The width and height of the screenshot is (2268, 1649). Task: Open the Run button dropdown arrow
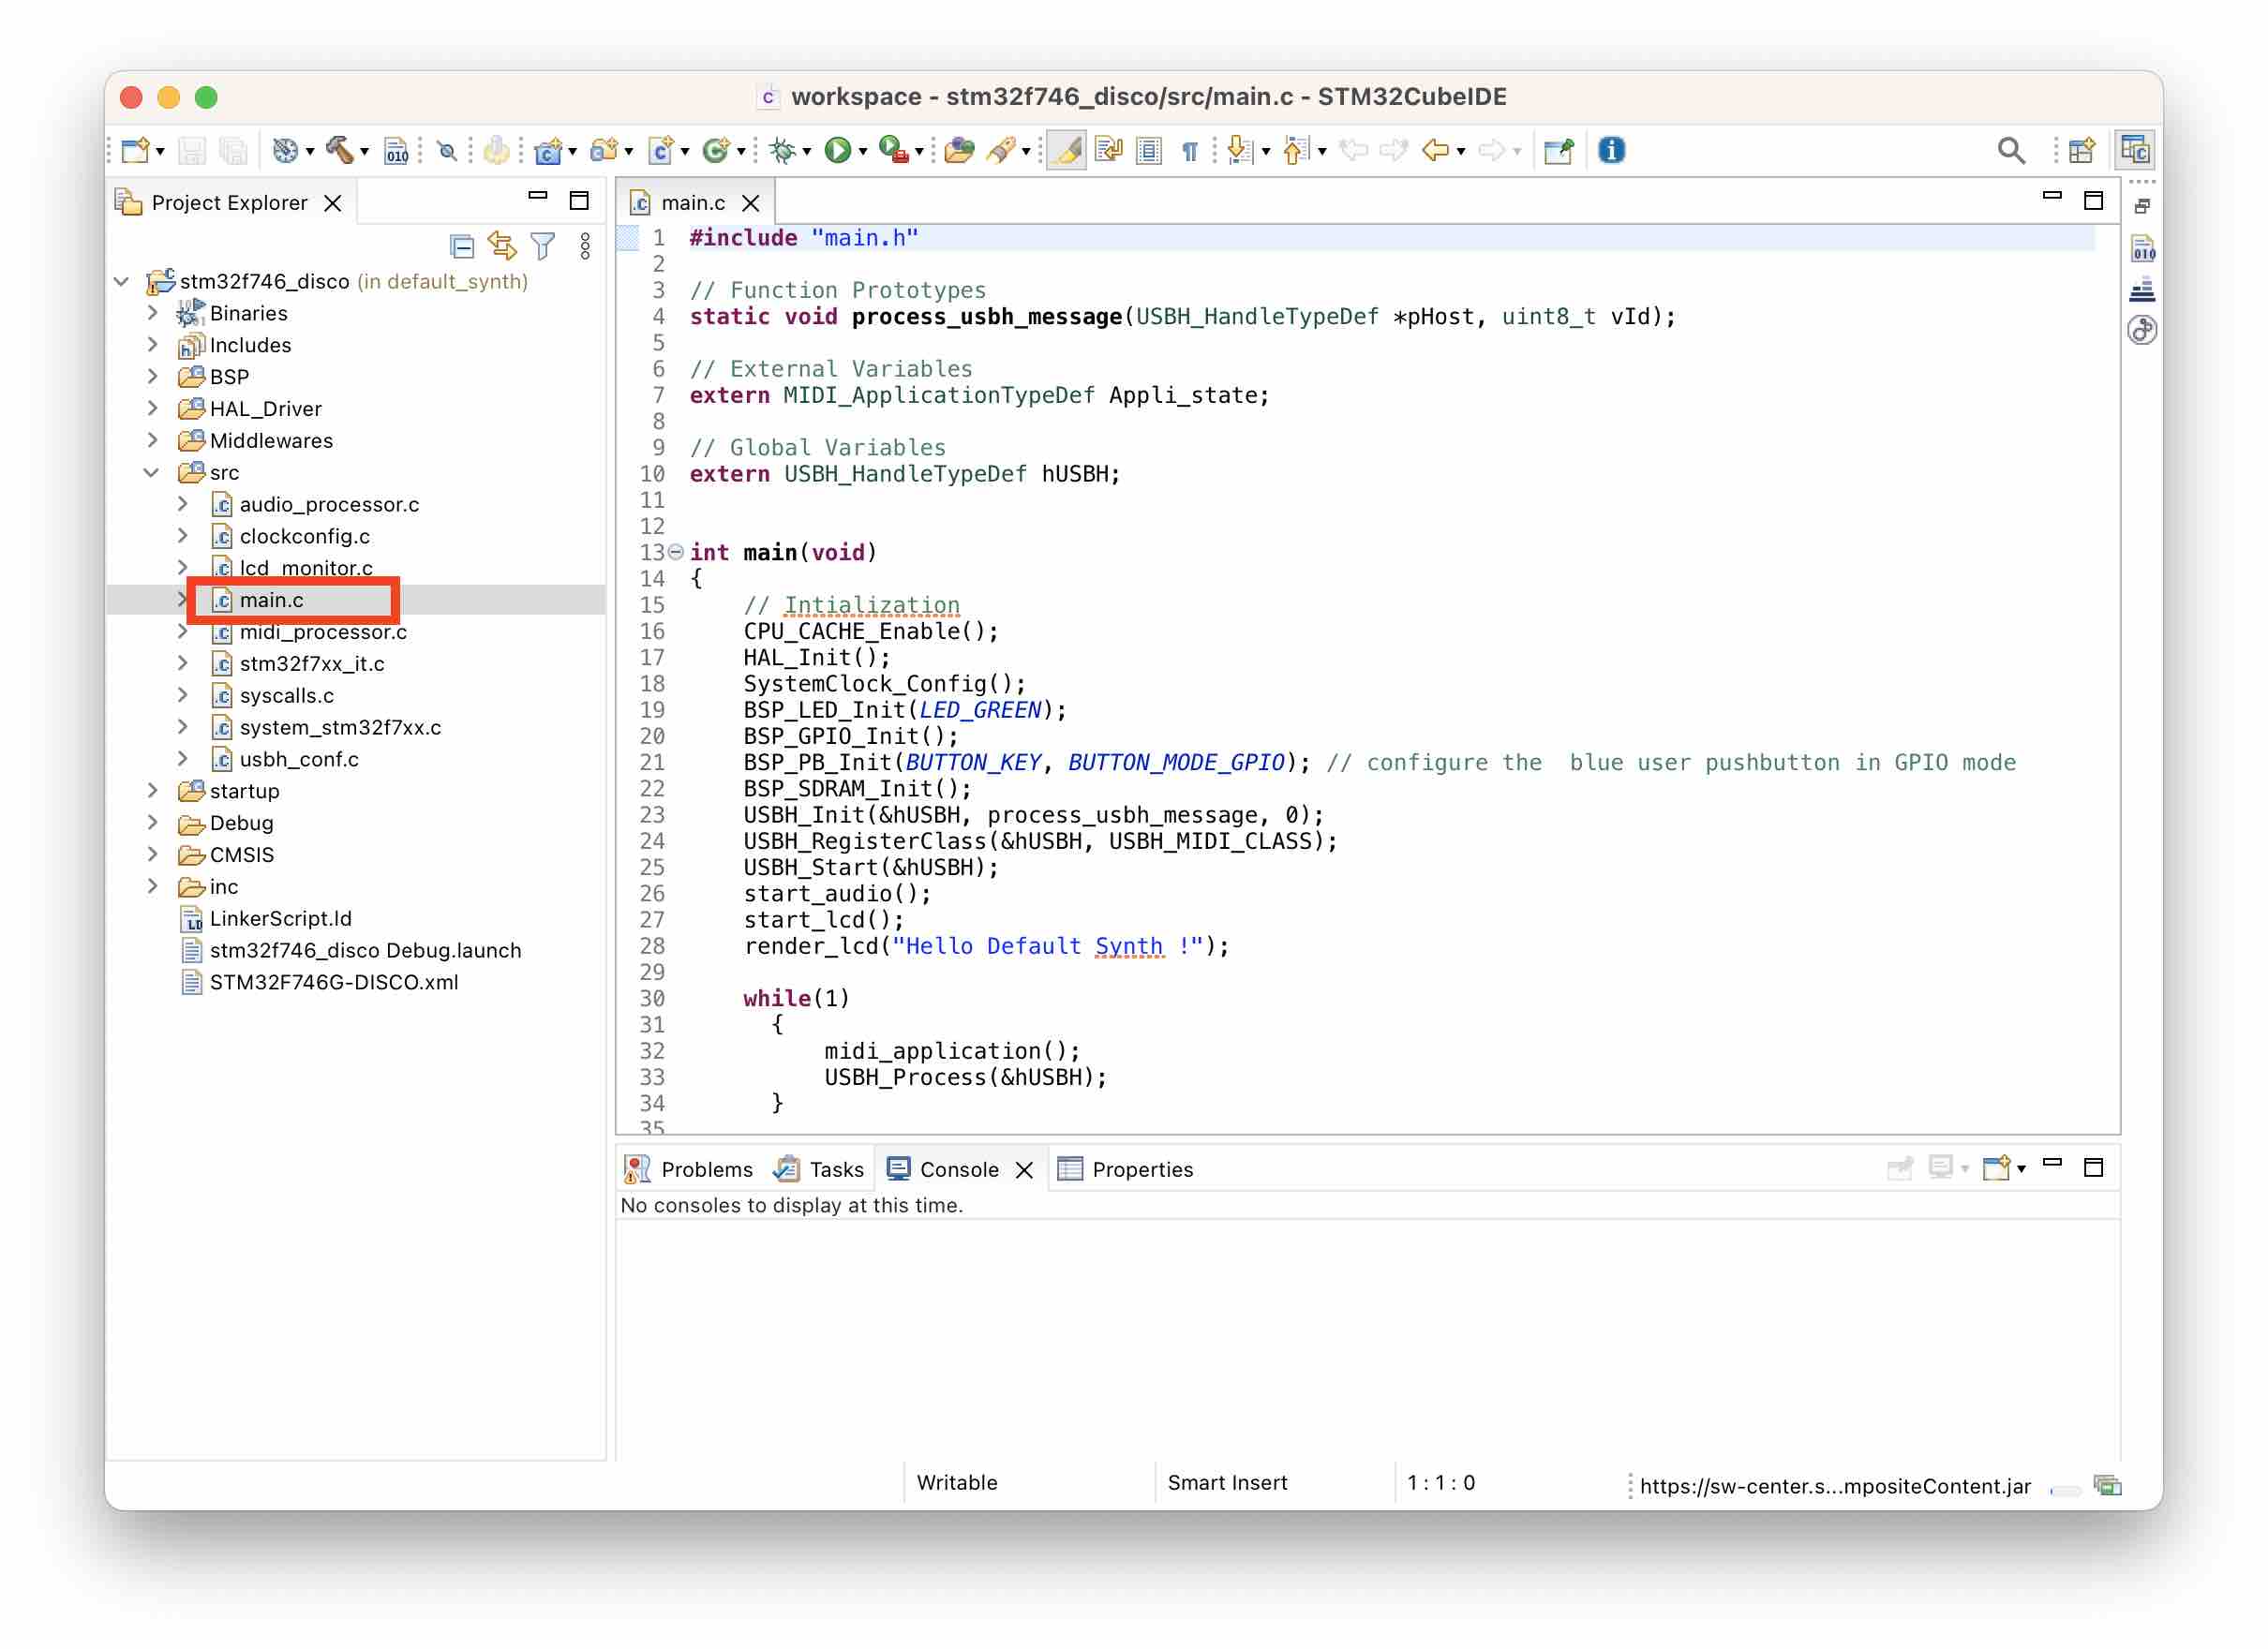[863, 152]
